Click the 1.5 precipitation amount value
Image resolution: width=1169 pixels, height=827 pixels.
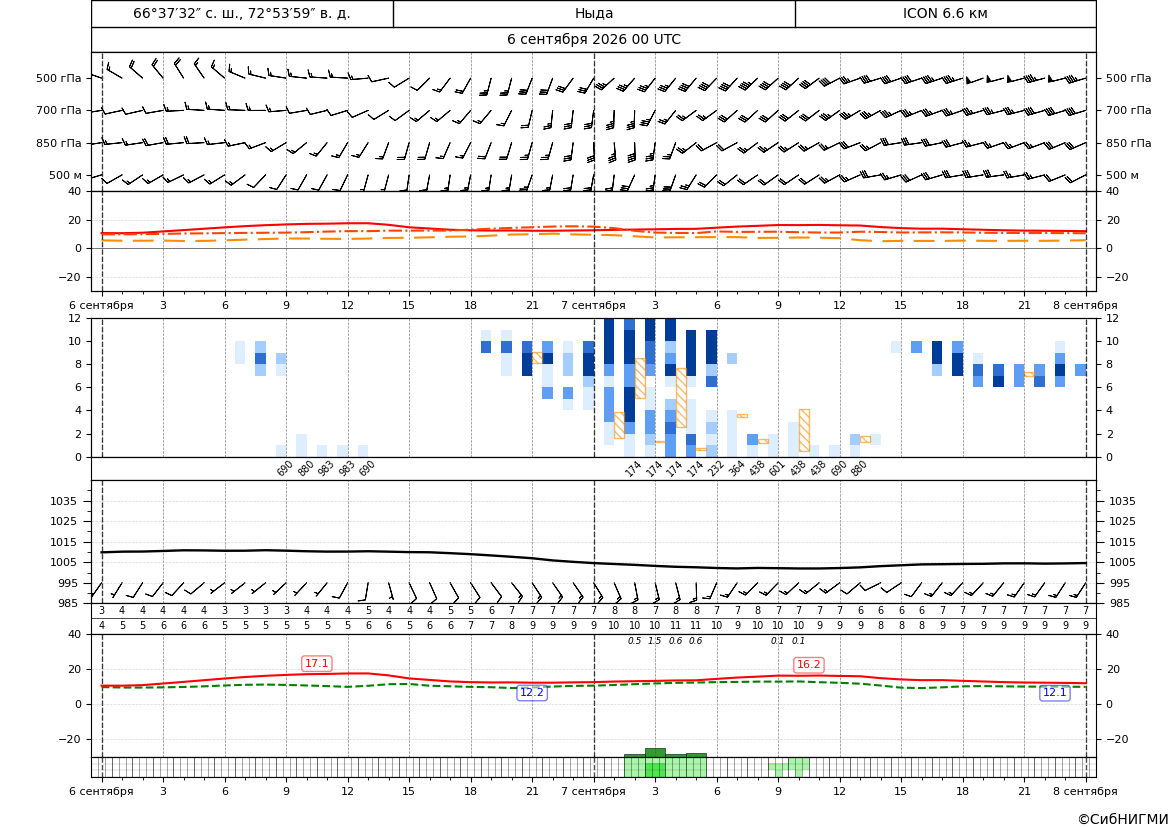655,641
